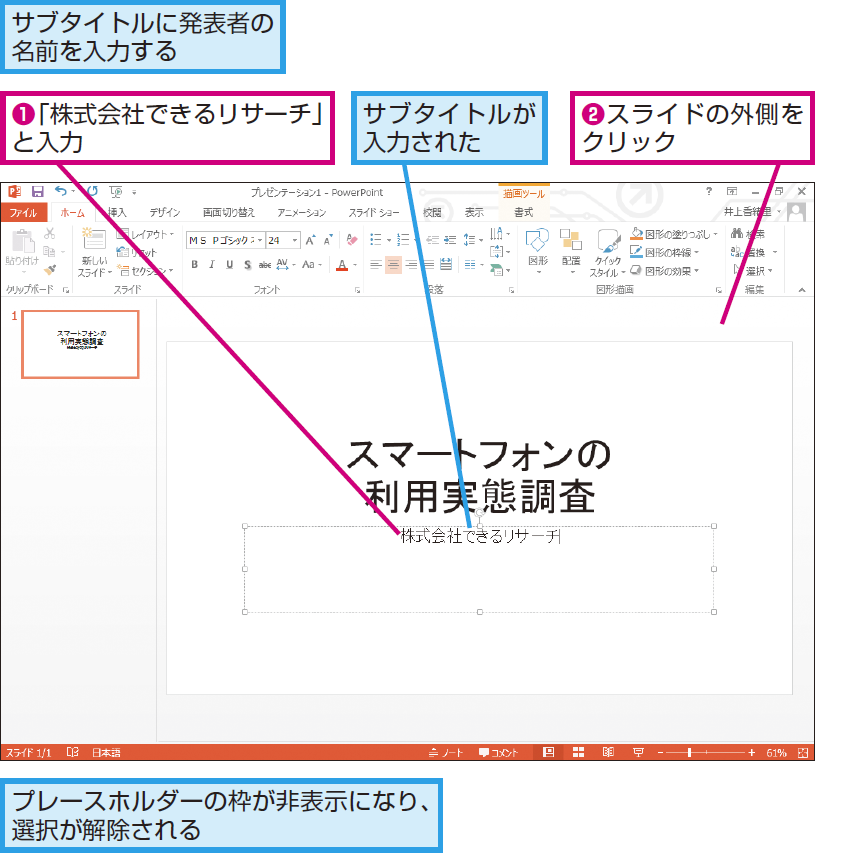Viewport: 848px width, 853px height.
Task: Click inside the subtitle text 株式会社できるリサーチ
Action: pos(480,536)
